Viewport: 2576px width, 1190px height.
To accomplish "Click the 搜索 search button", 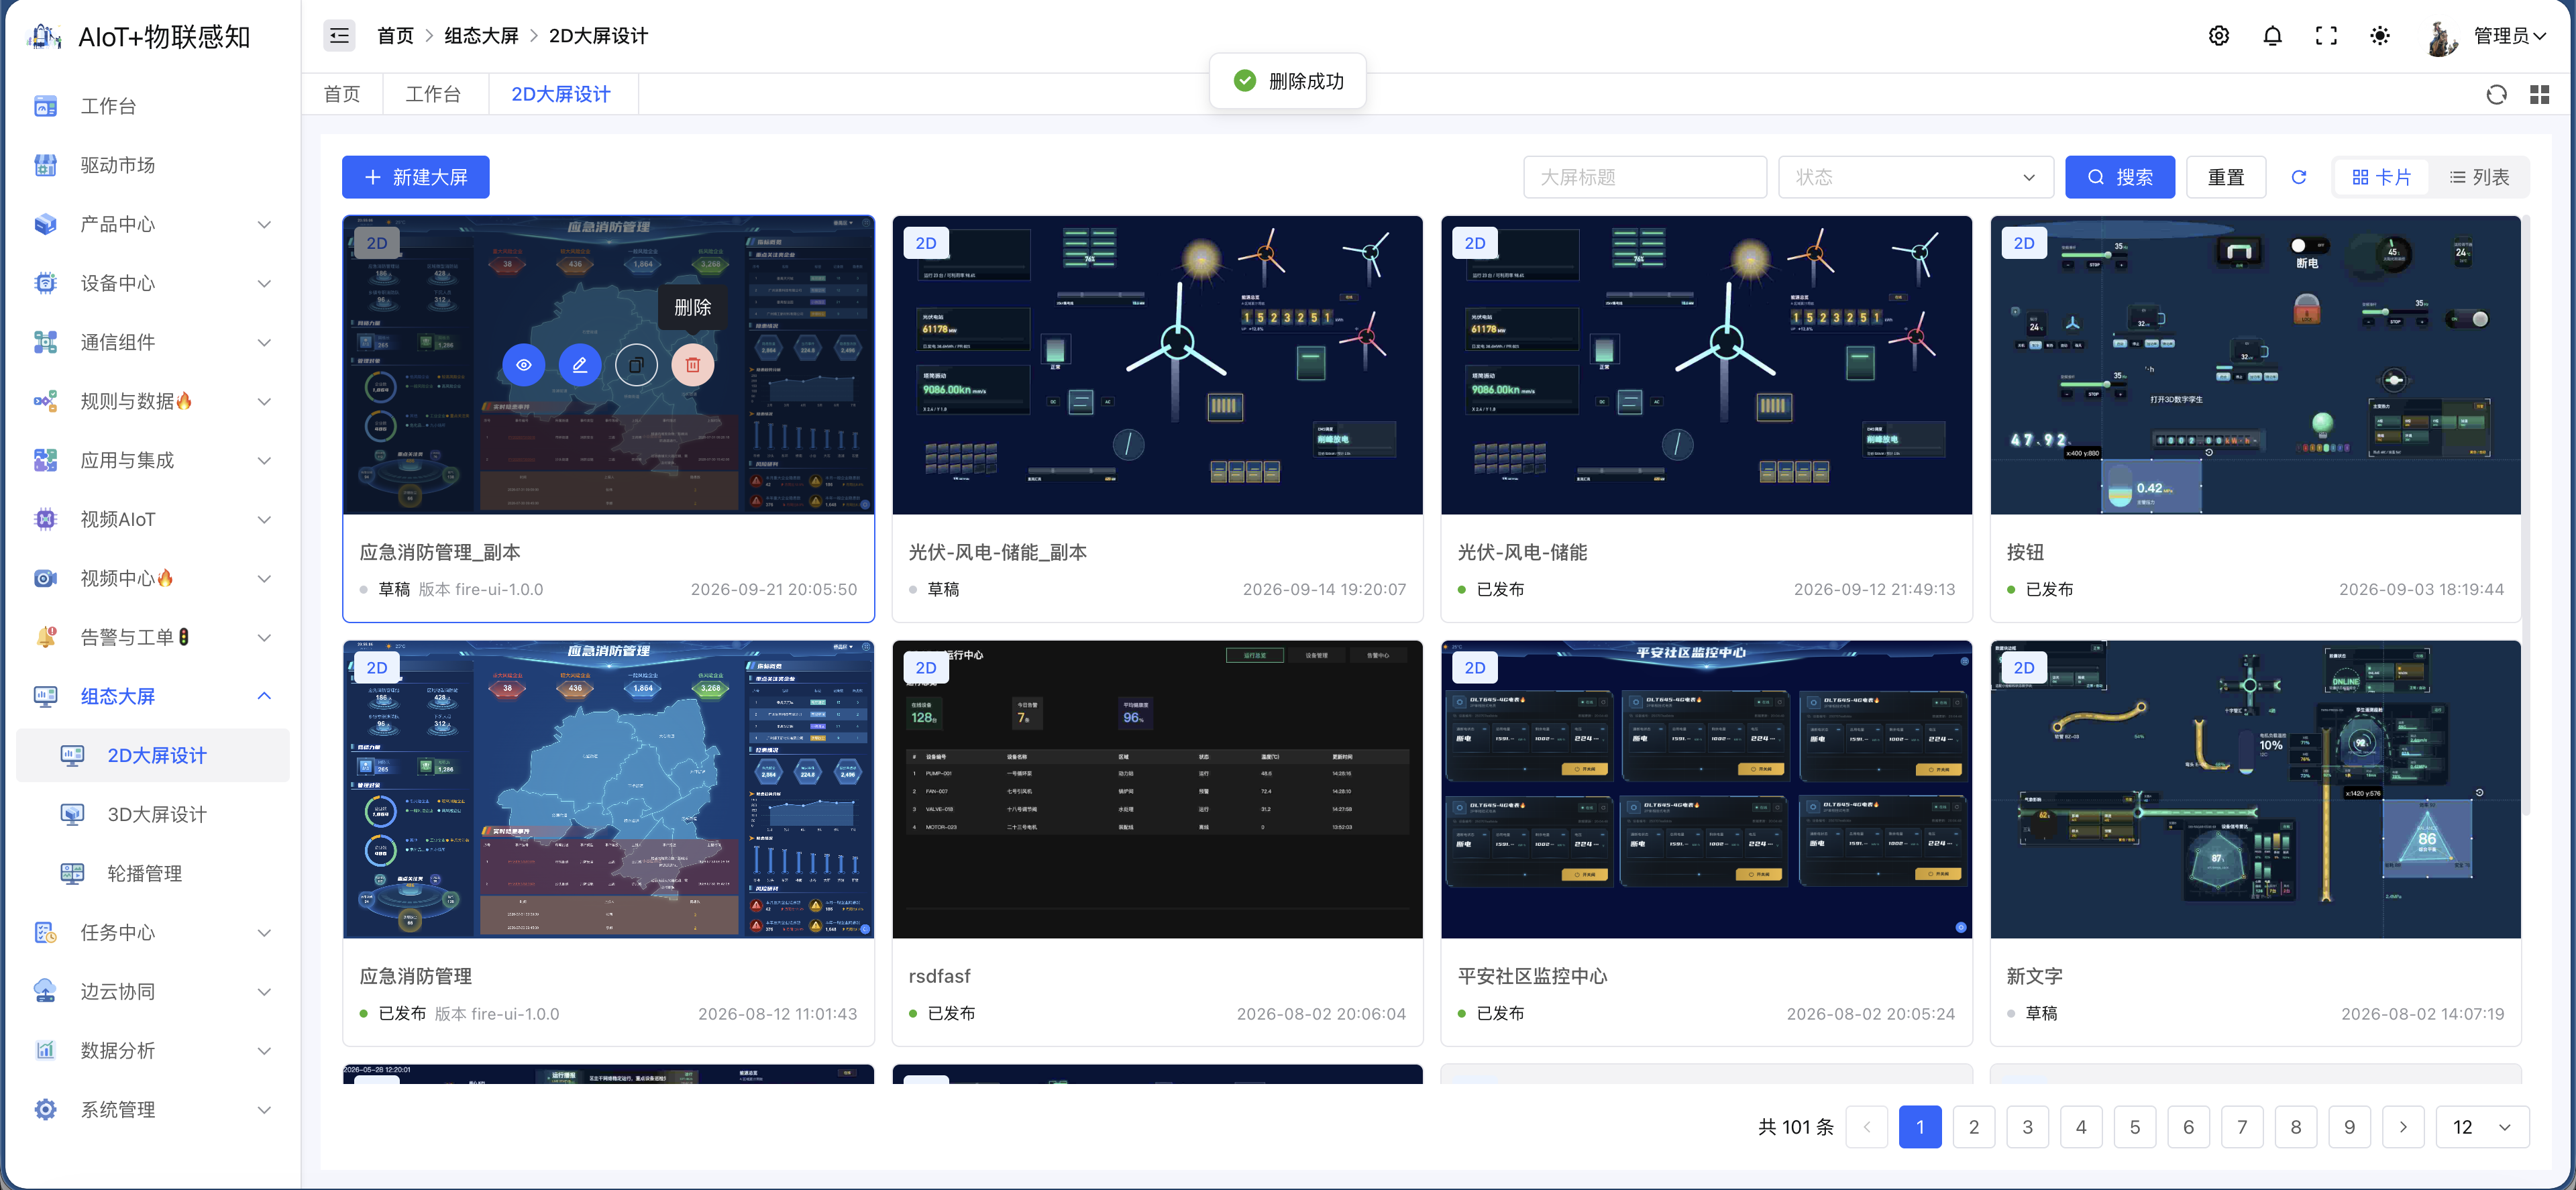I will coord(2119,177).
